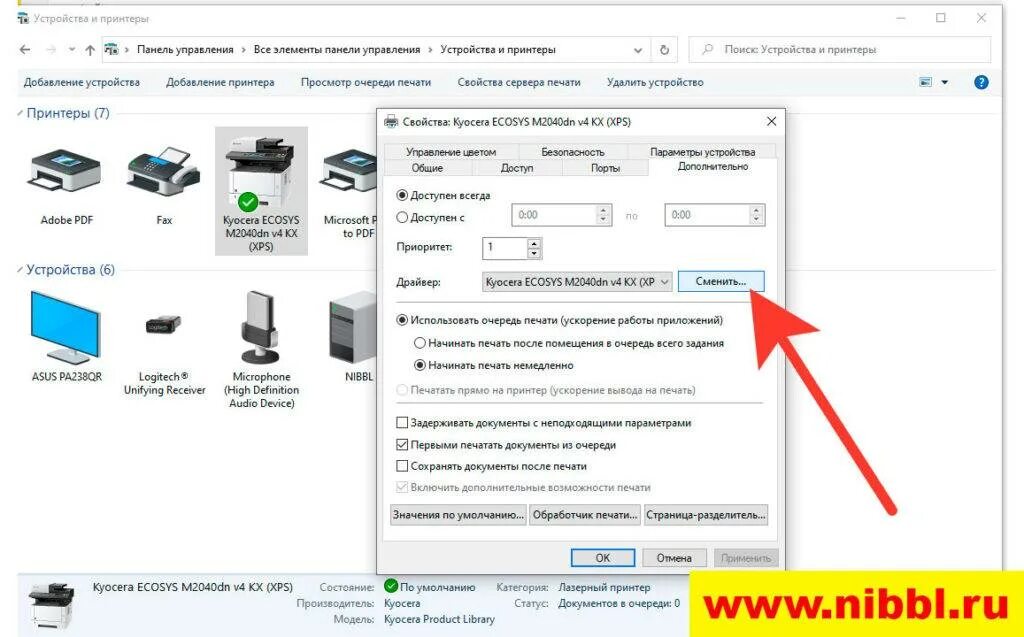Click the Приоритет value field
1024x637 pixels.
[505, 248]
